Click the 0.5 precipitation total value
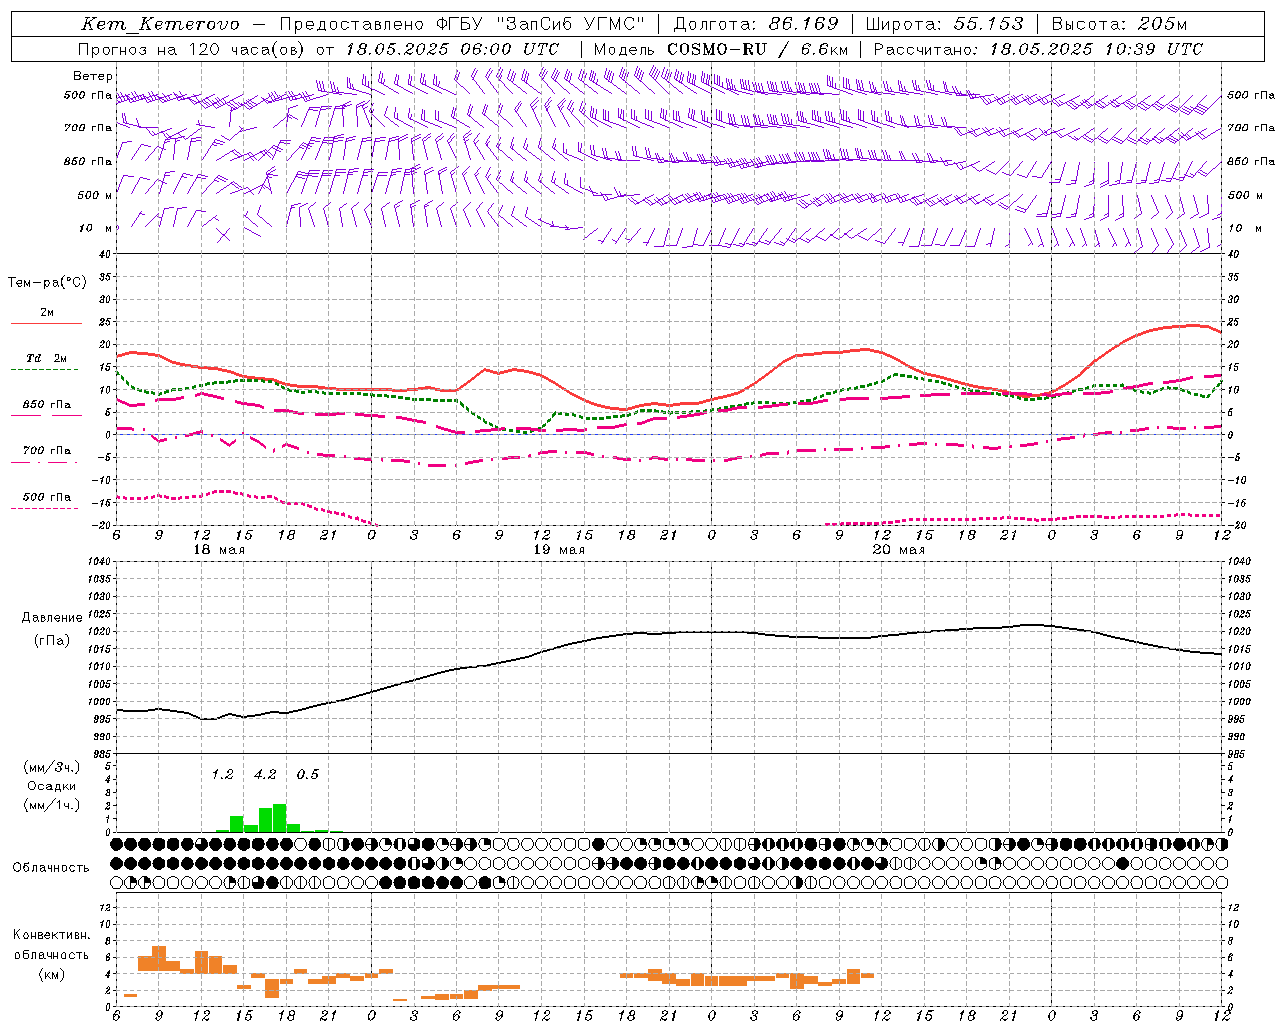1280x1024 pixels. (x=308, y=775)
